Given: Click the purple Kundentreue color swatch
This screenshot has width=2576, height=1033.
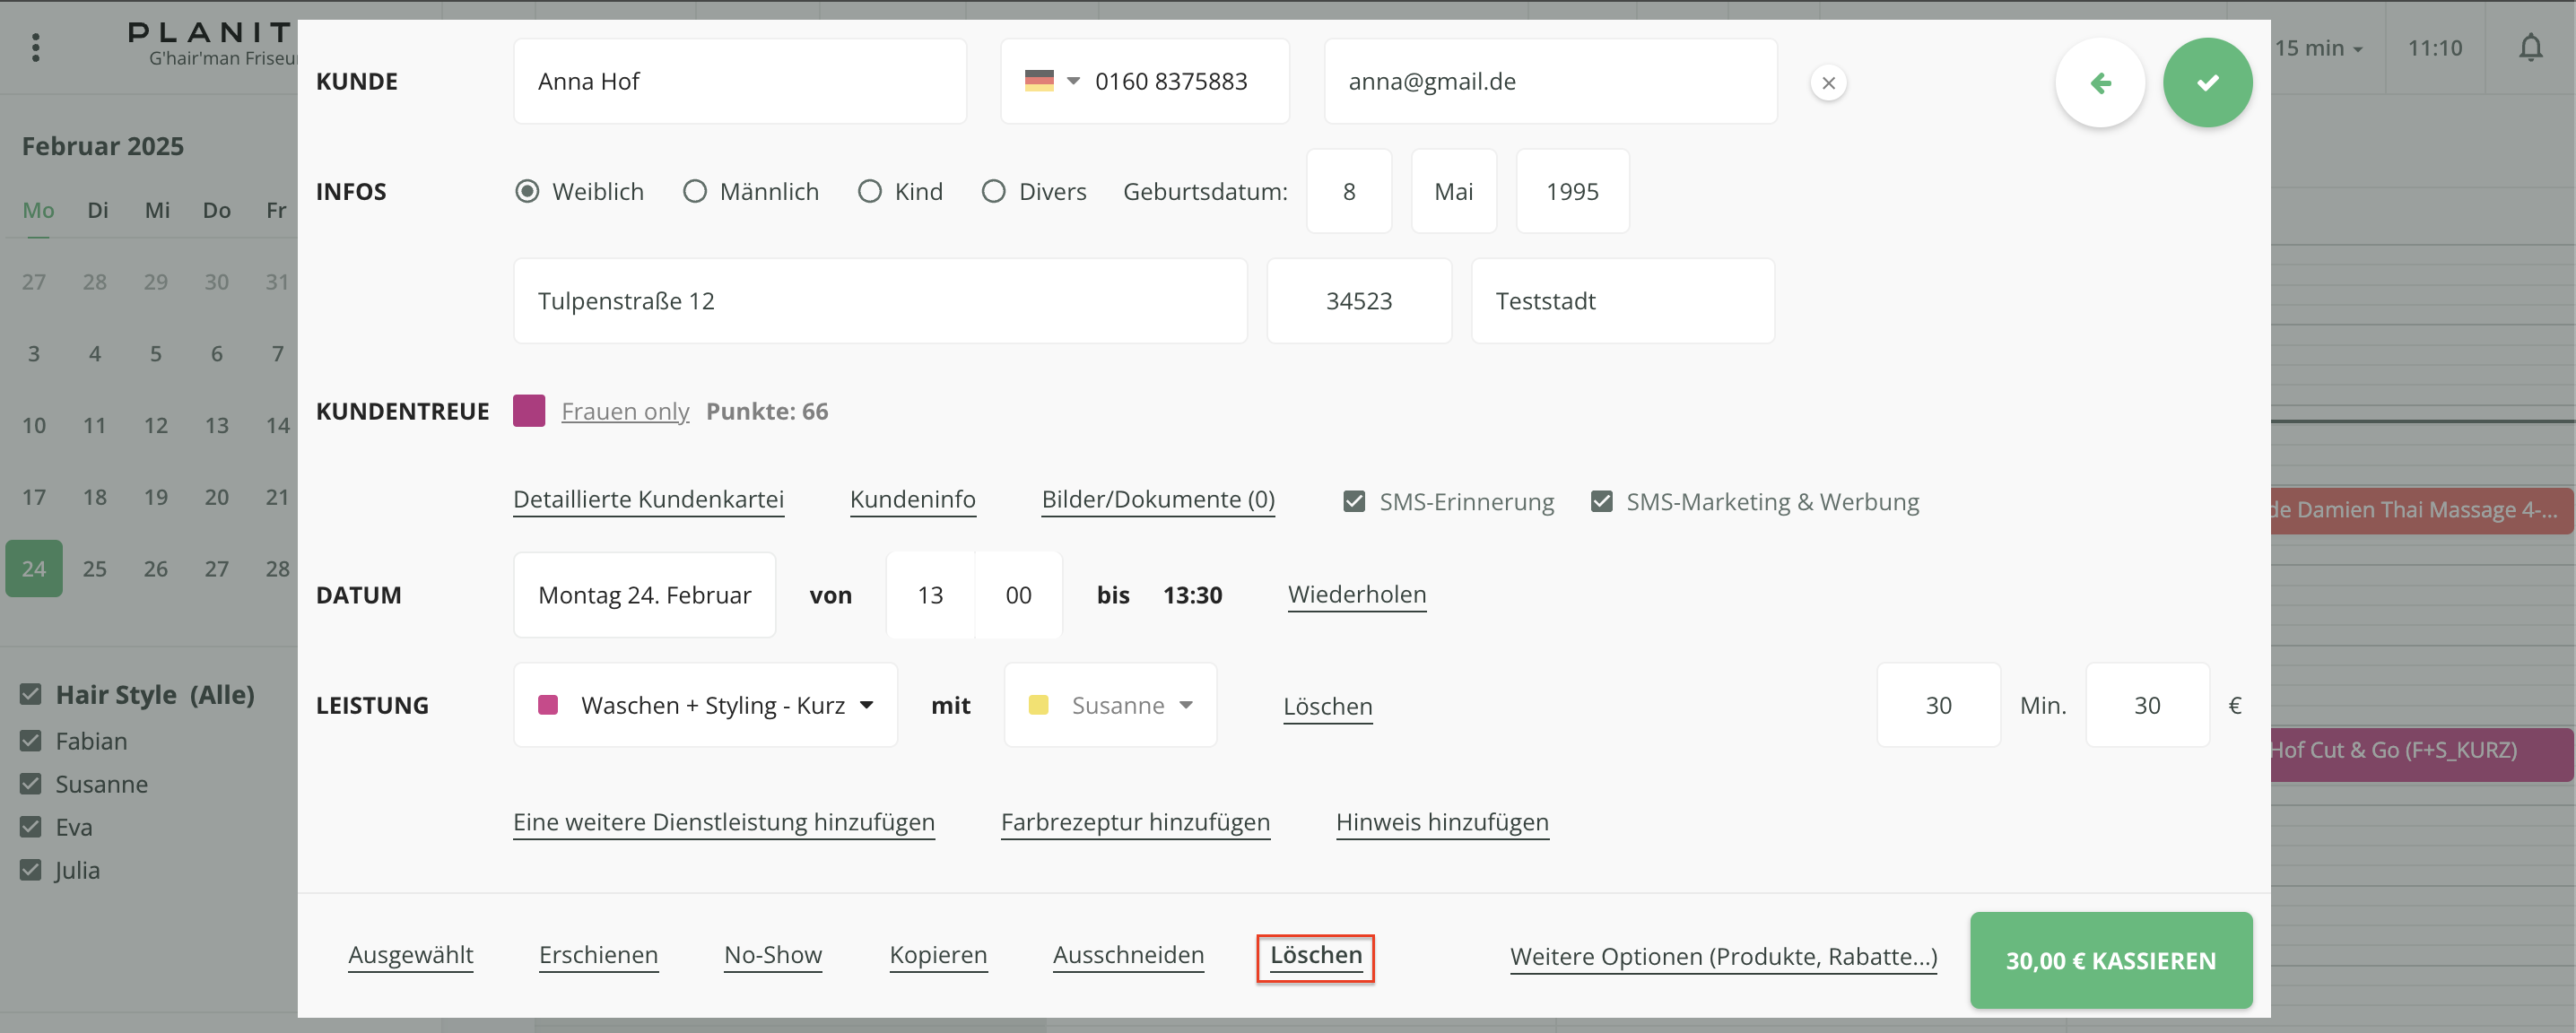Looking at the screenshot, I should point(528,411).
